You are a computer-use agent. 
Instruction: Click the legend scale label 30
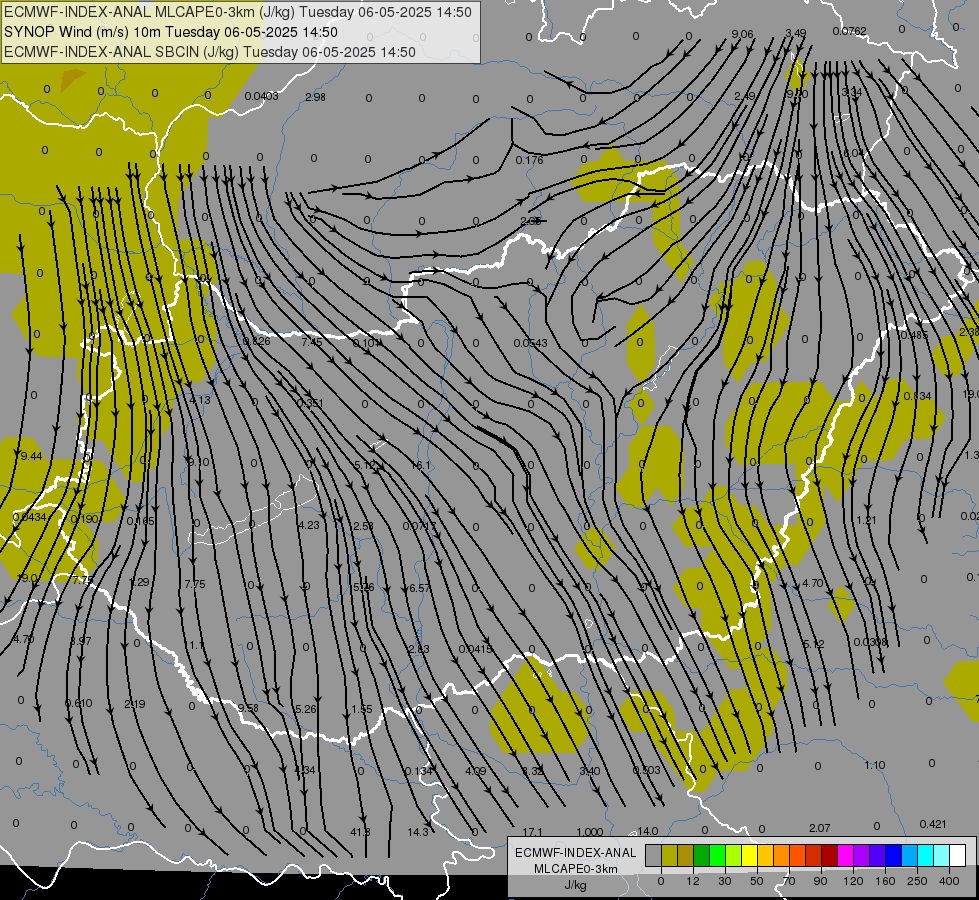(724, 881)
